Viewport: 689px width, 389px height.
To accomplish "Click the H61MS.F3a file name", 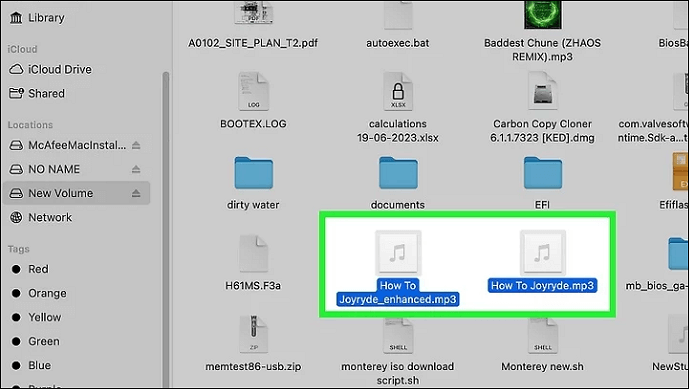I will tap(253, 286).
